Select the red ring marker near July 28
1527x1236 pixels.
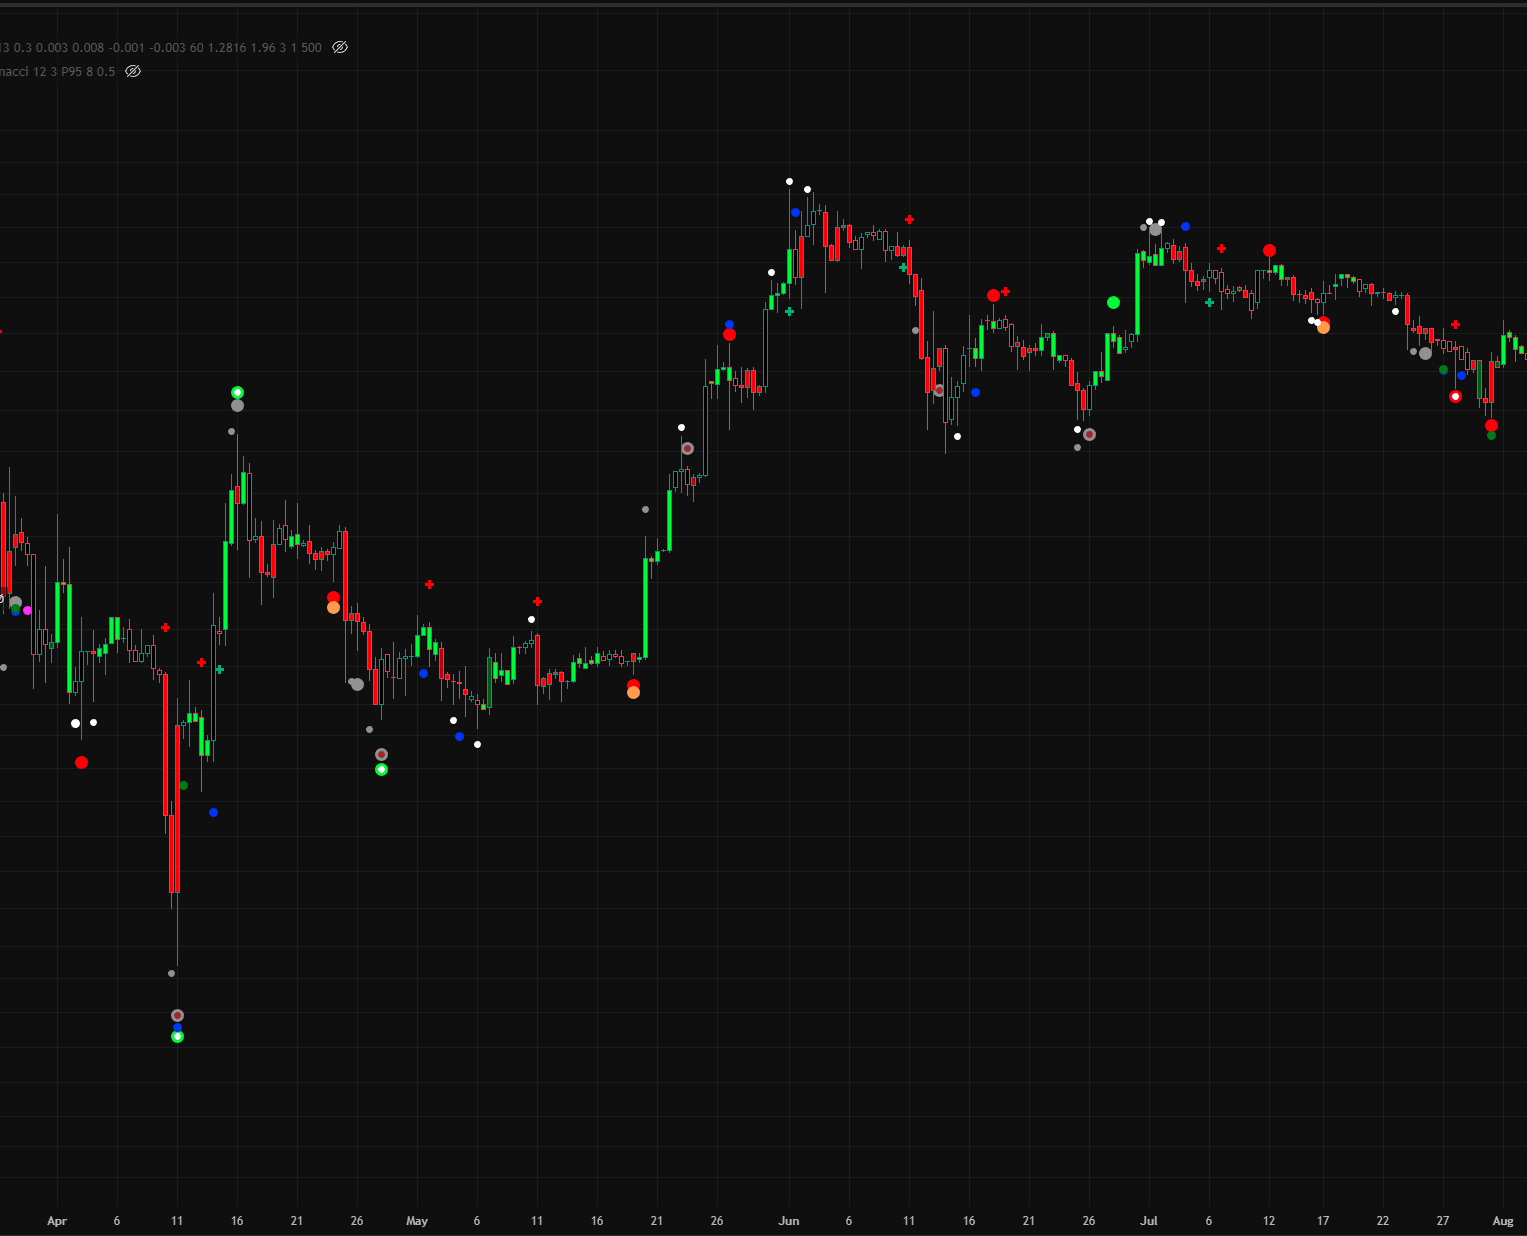[1455, 397]
